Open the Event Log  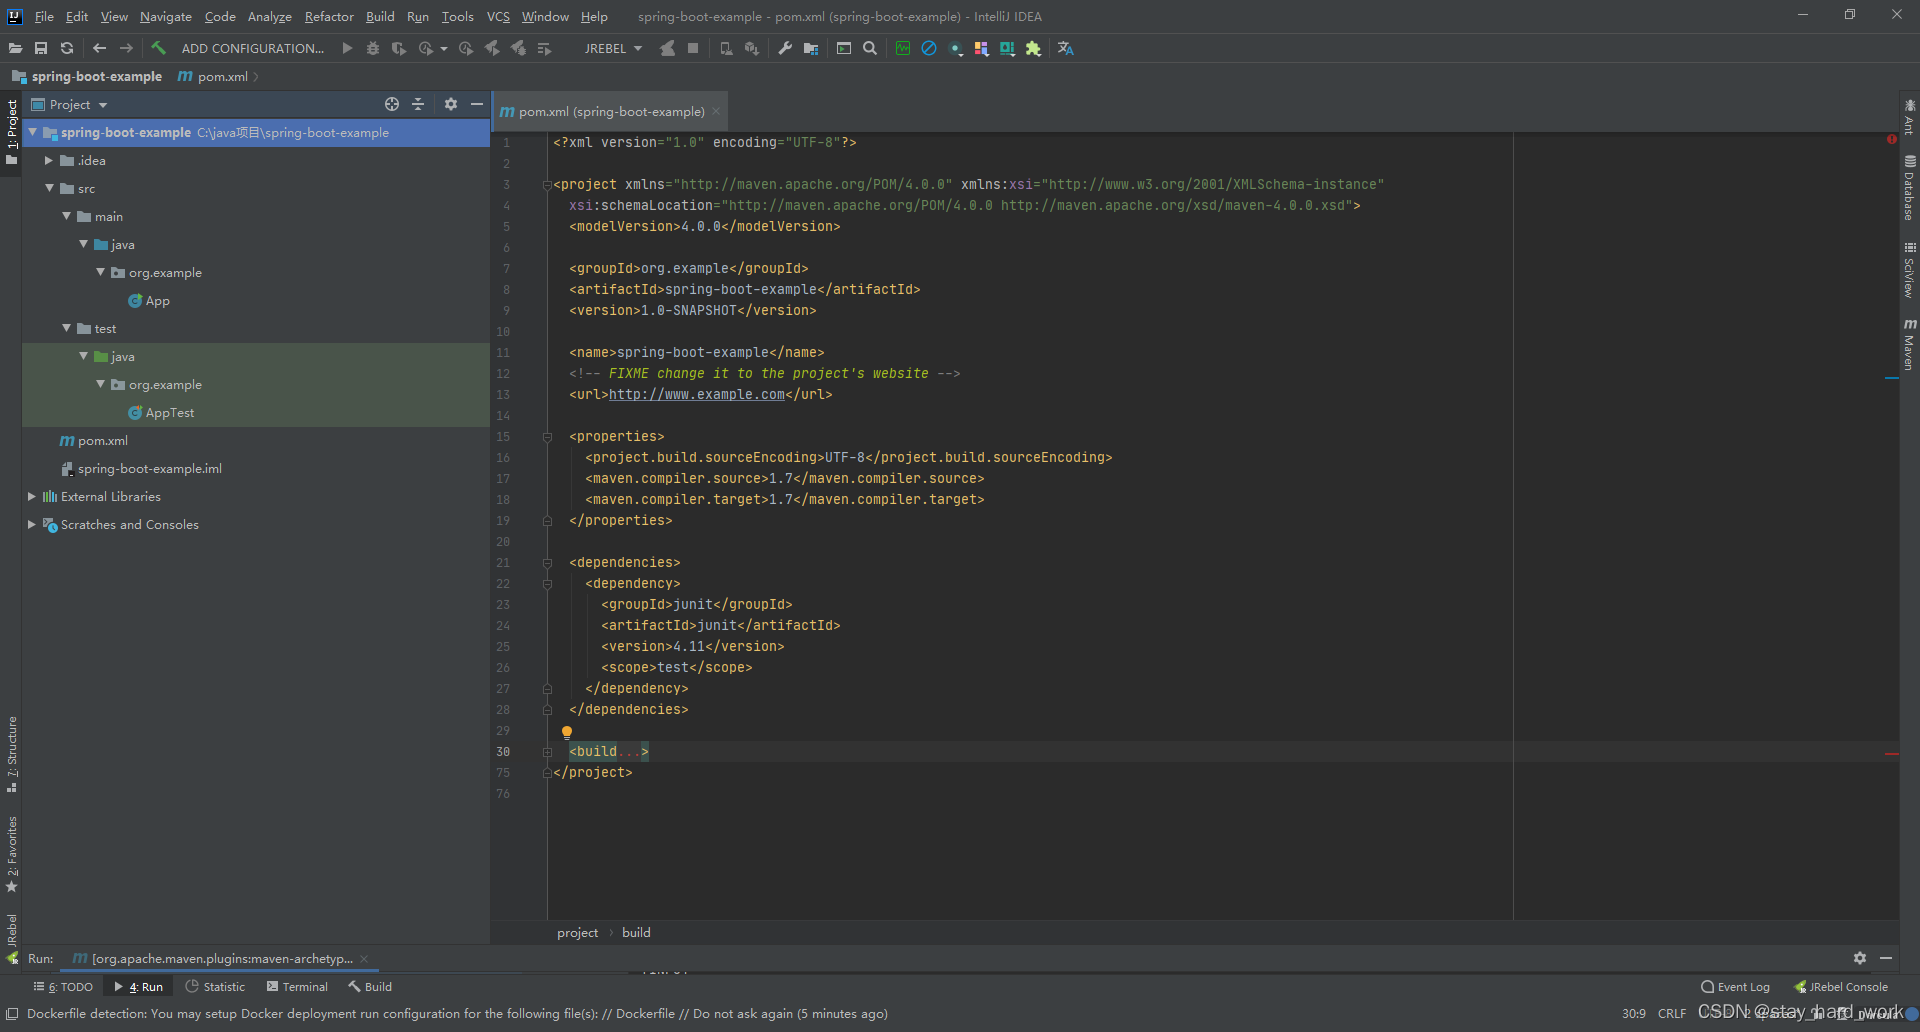(x=1735, y=986)
